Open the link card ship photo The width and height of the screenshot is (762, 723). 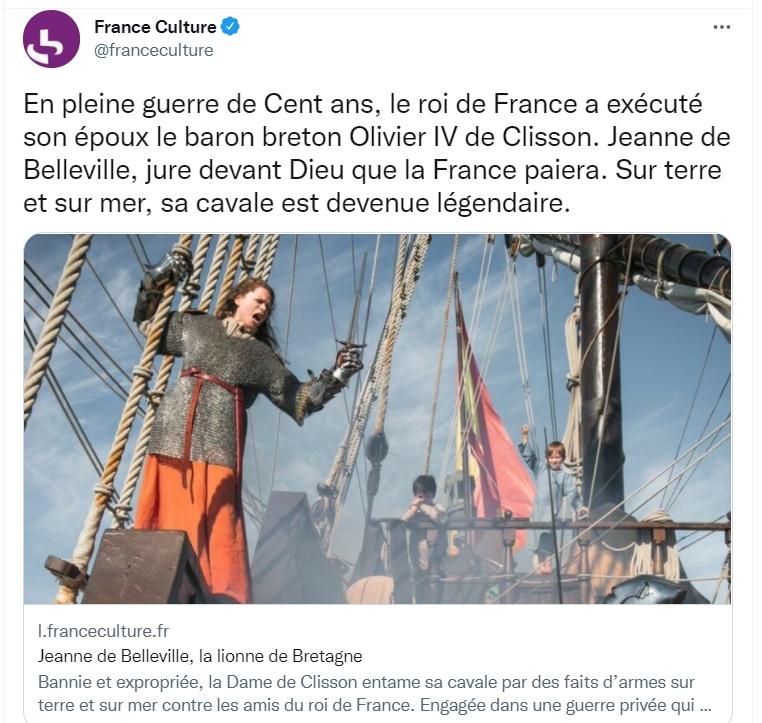click(378, 419)
